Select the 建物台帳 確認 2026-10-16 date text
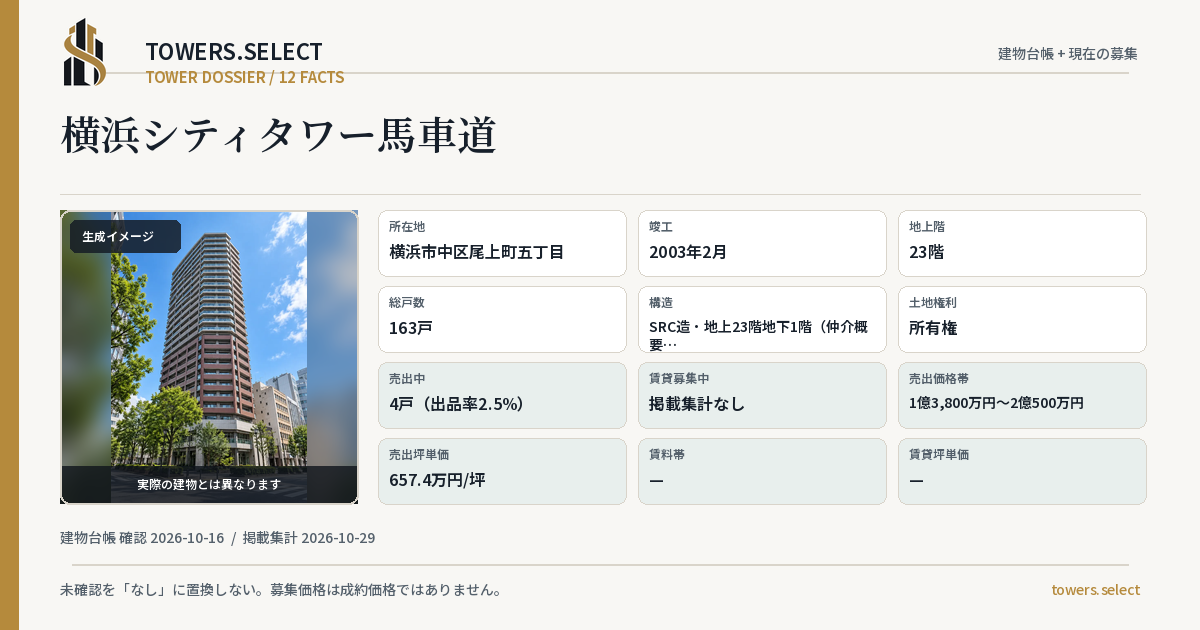 coord(142,538)
